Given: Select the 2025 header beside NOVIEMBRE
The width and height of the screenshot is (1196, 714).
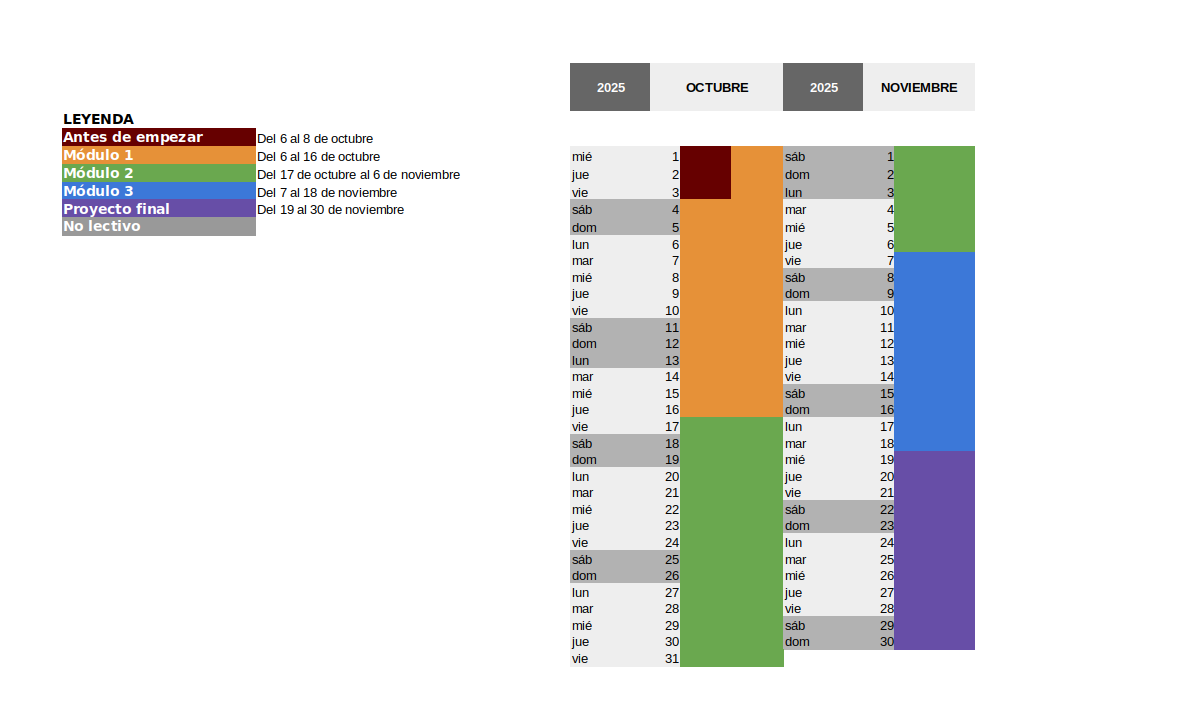Looking at the screenshot, I should [x=823, y=87].
